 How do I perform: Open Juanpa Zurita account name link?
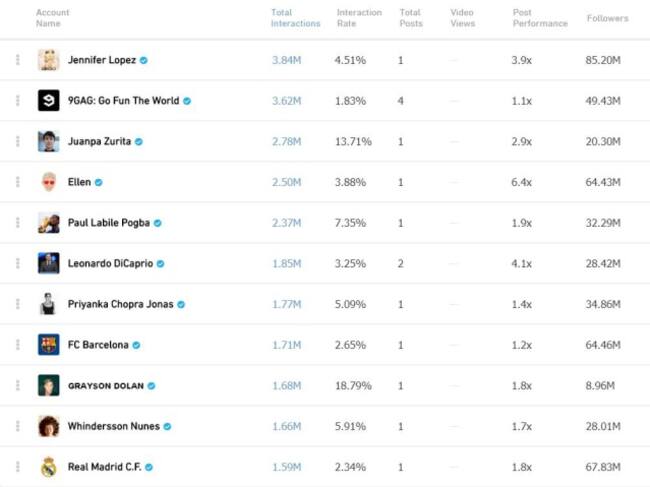[x=99, y=142]
